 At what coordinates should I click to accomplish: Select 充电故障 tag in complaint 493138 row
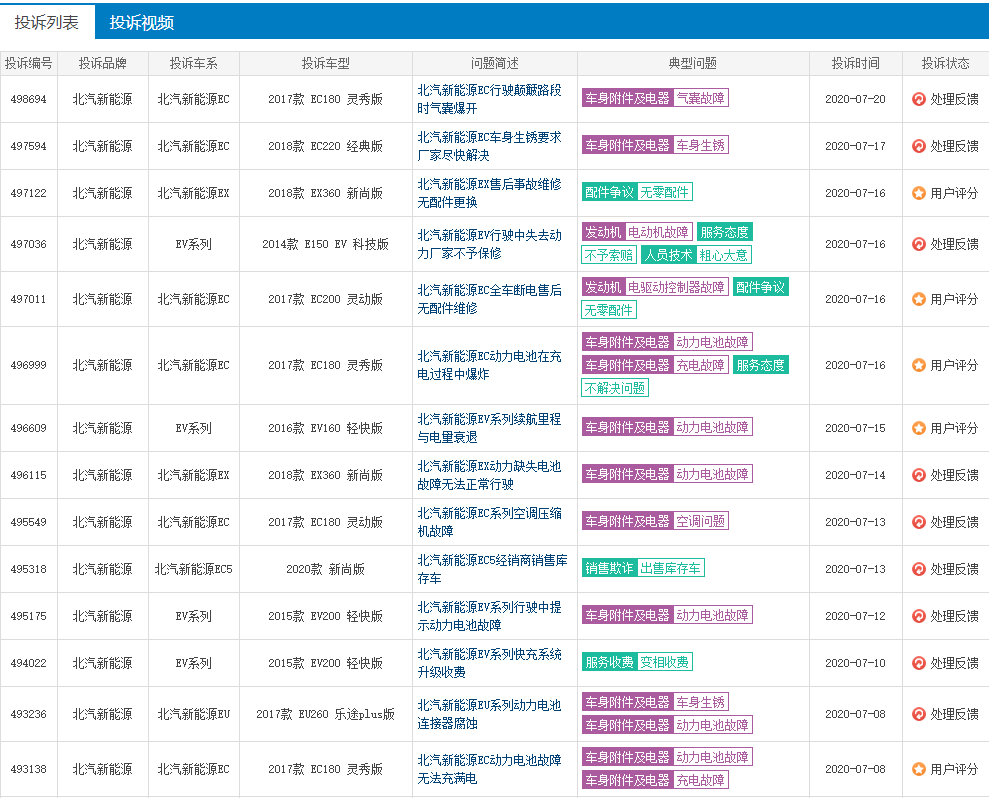pos(700,780)
